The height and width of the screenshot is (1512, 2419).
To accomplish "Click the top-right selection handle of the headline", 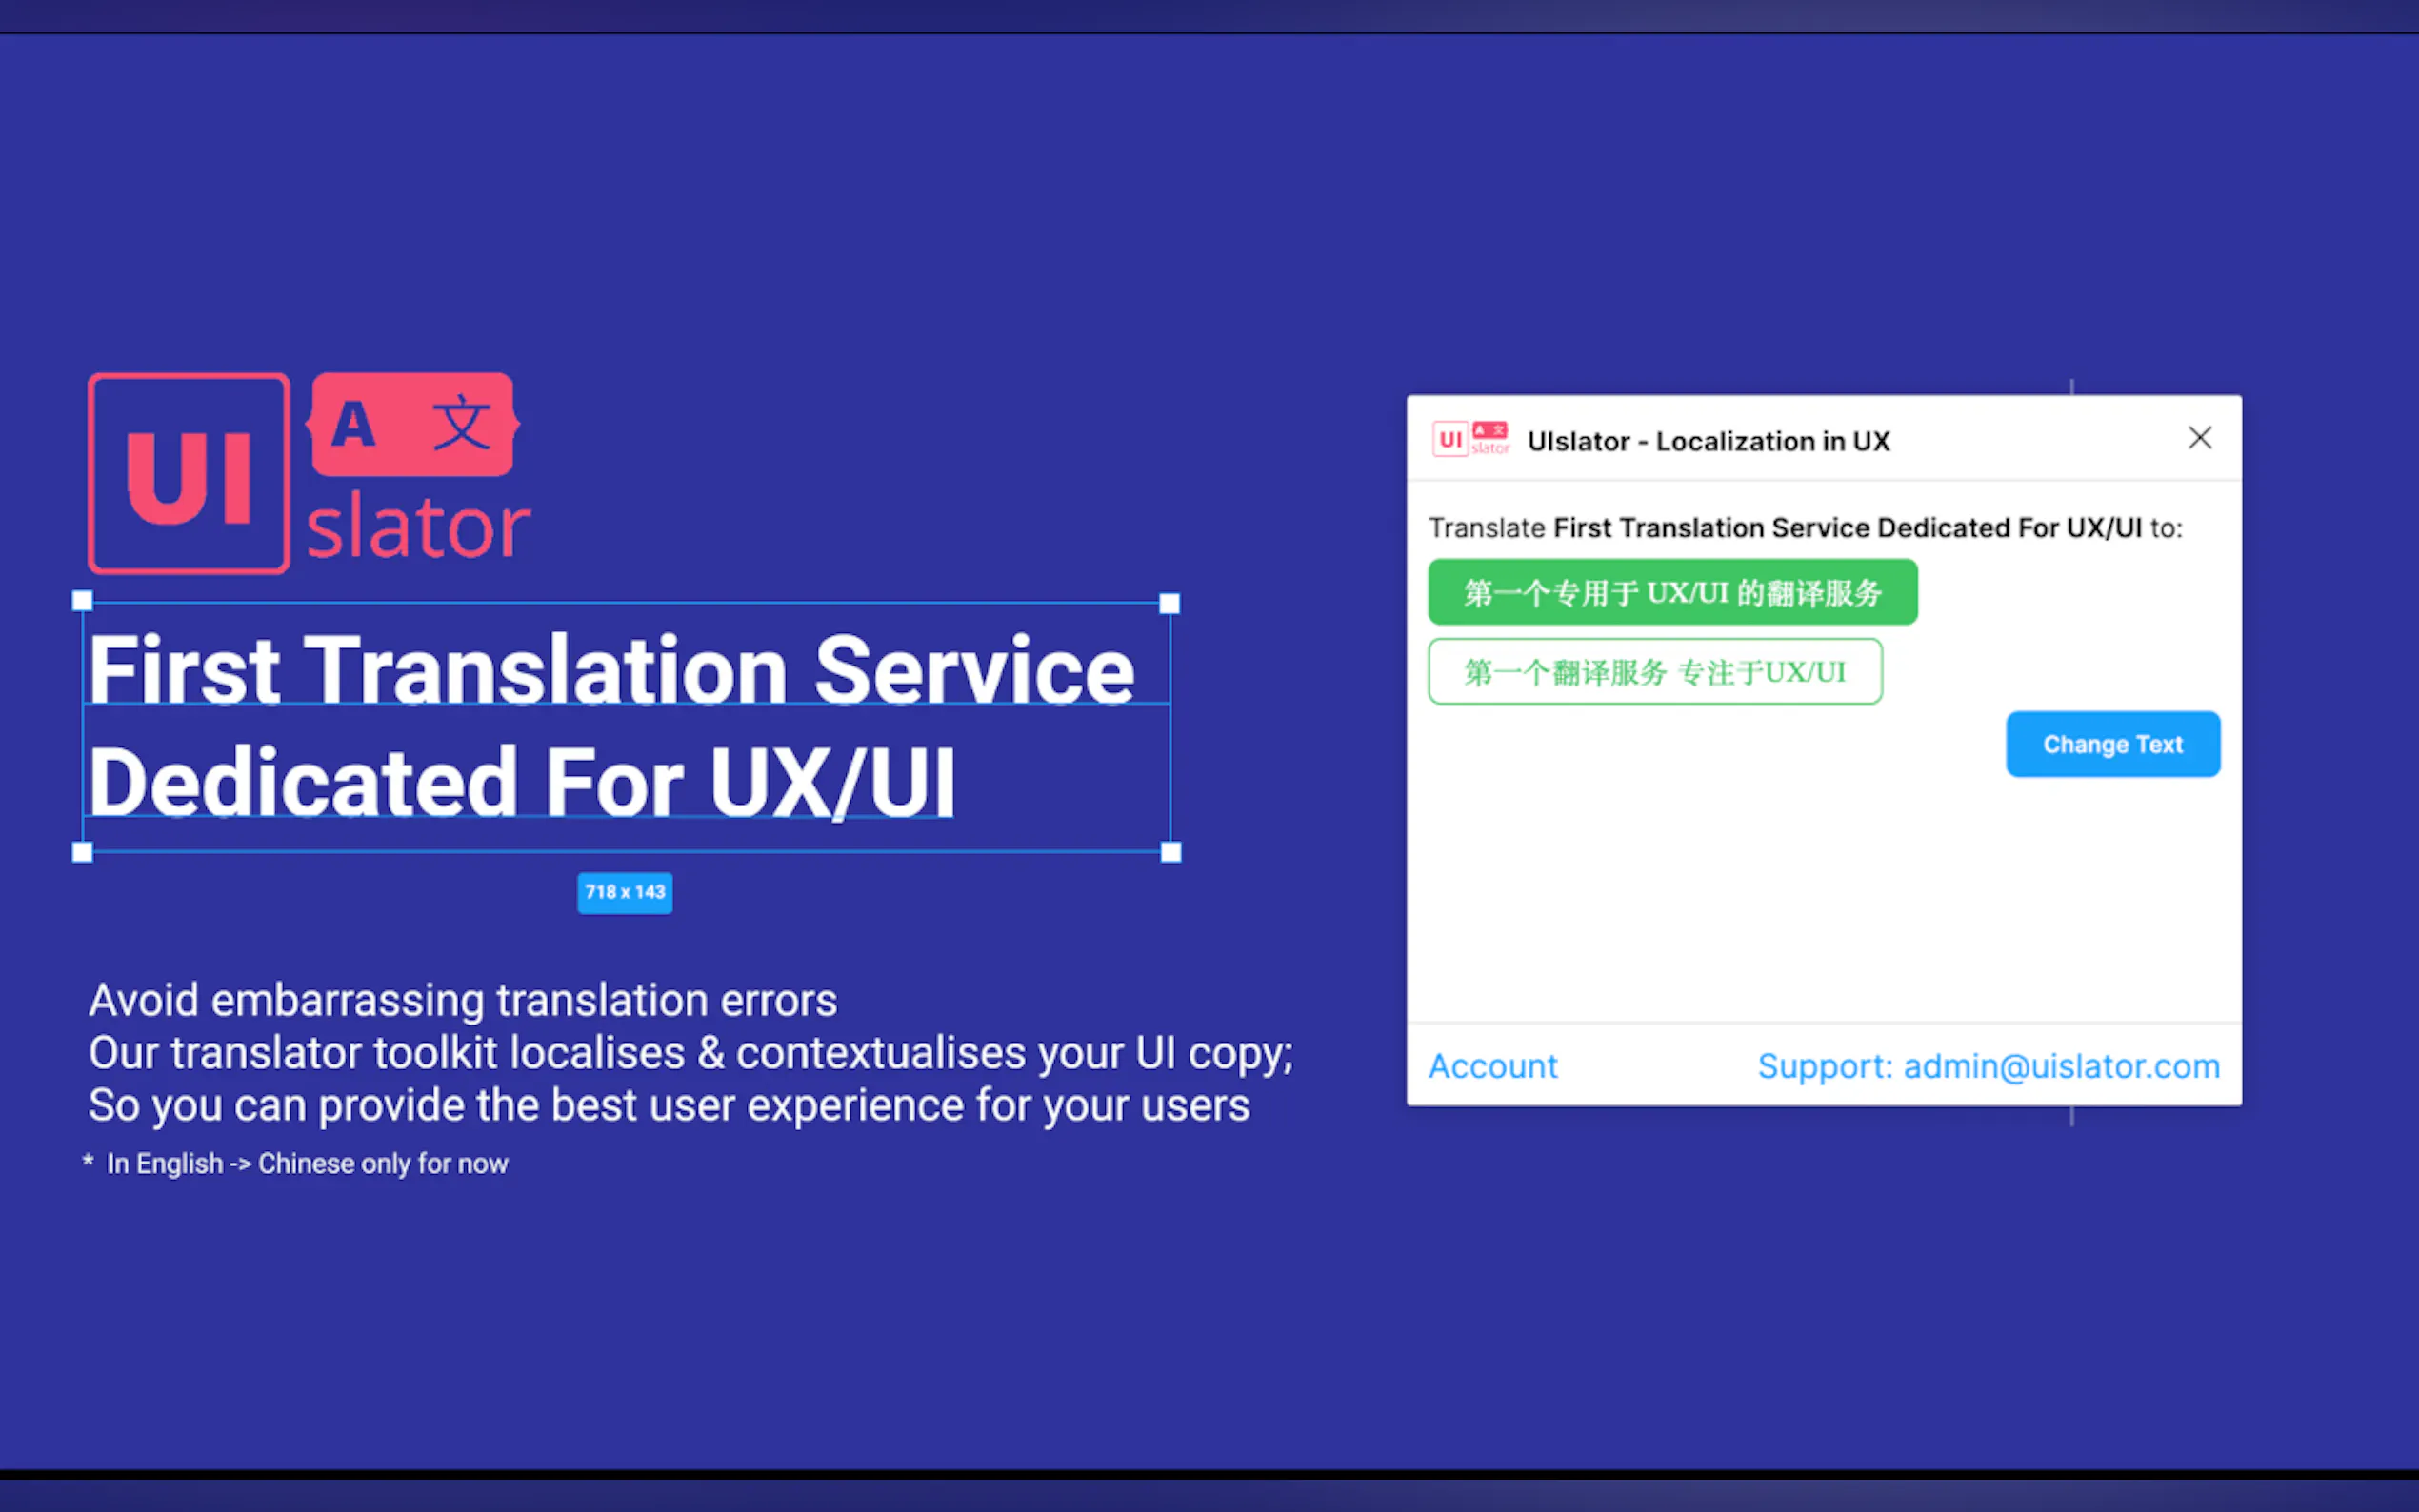I will click(1169, 603).
